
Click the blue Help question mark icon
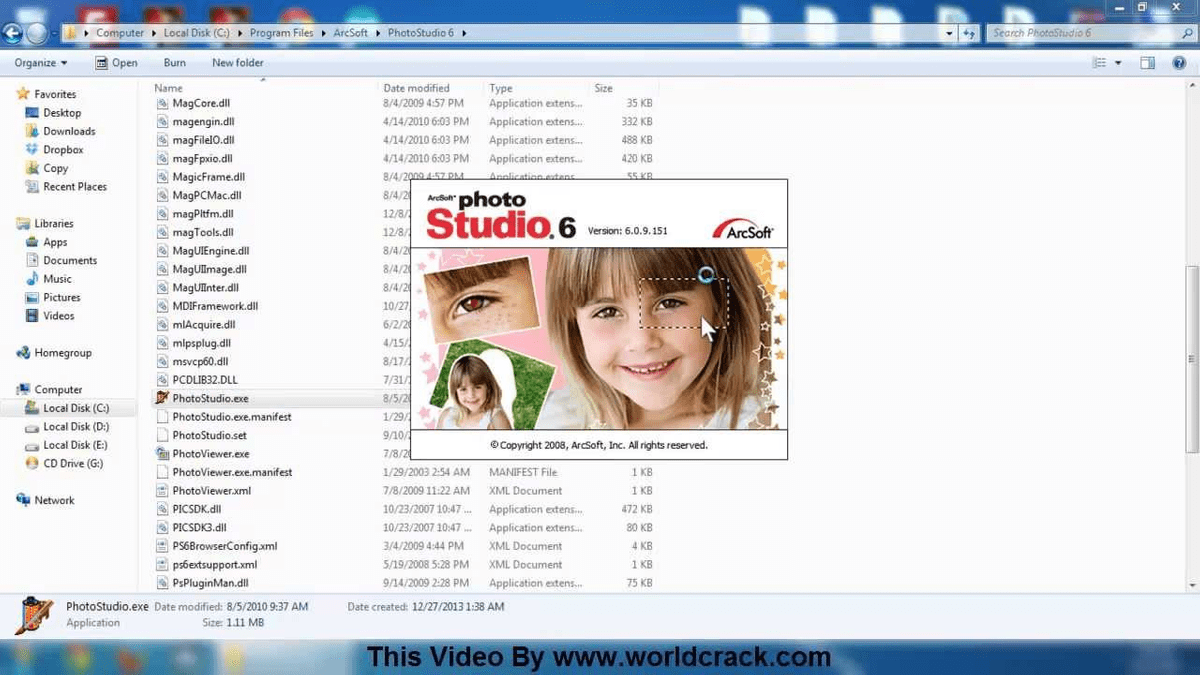coord(1178,62)
